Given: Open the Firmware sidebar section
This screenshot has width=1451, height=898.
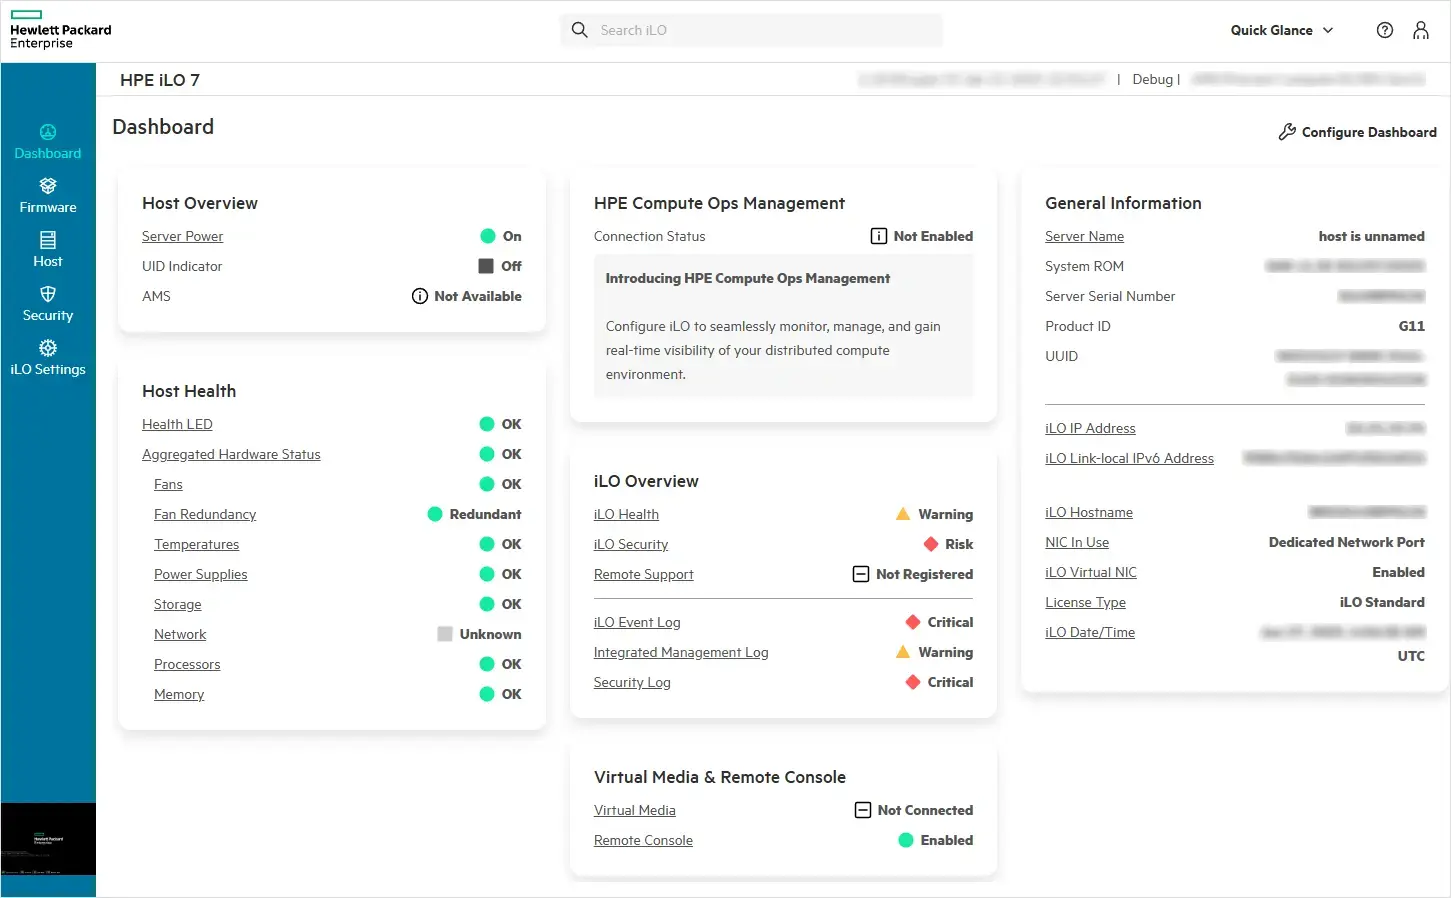Looking at the screenshot, I should click(48, 195).
